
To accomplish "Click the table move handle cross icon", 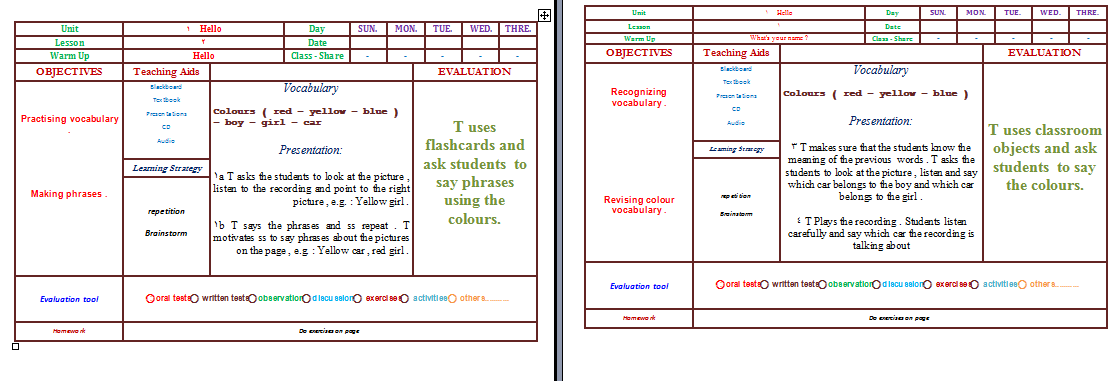I will point(544,15).
